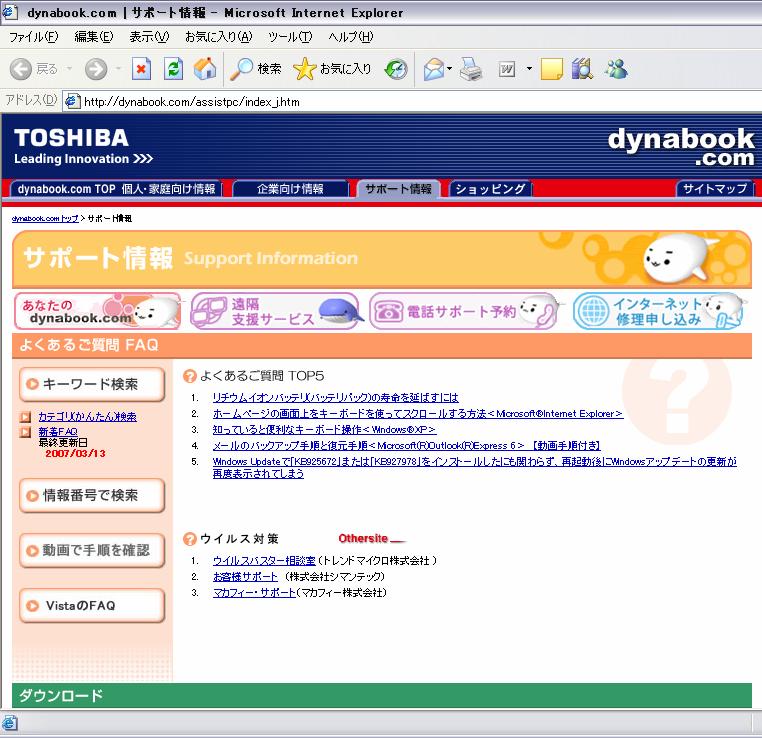Click the IE status bar page icon

pyautogui.click(x=10, y=723)
